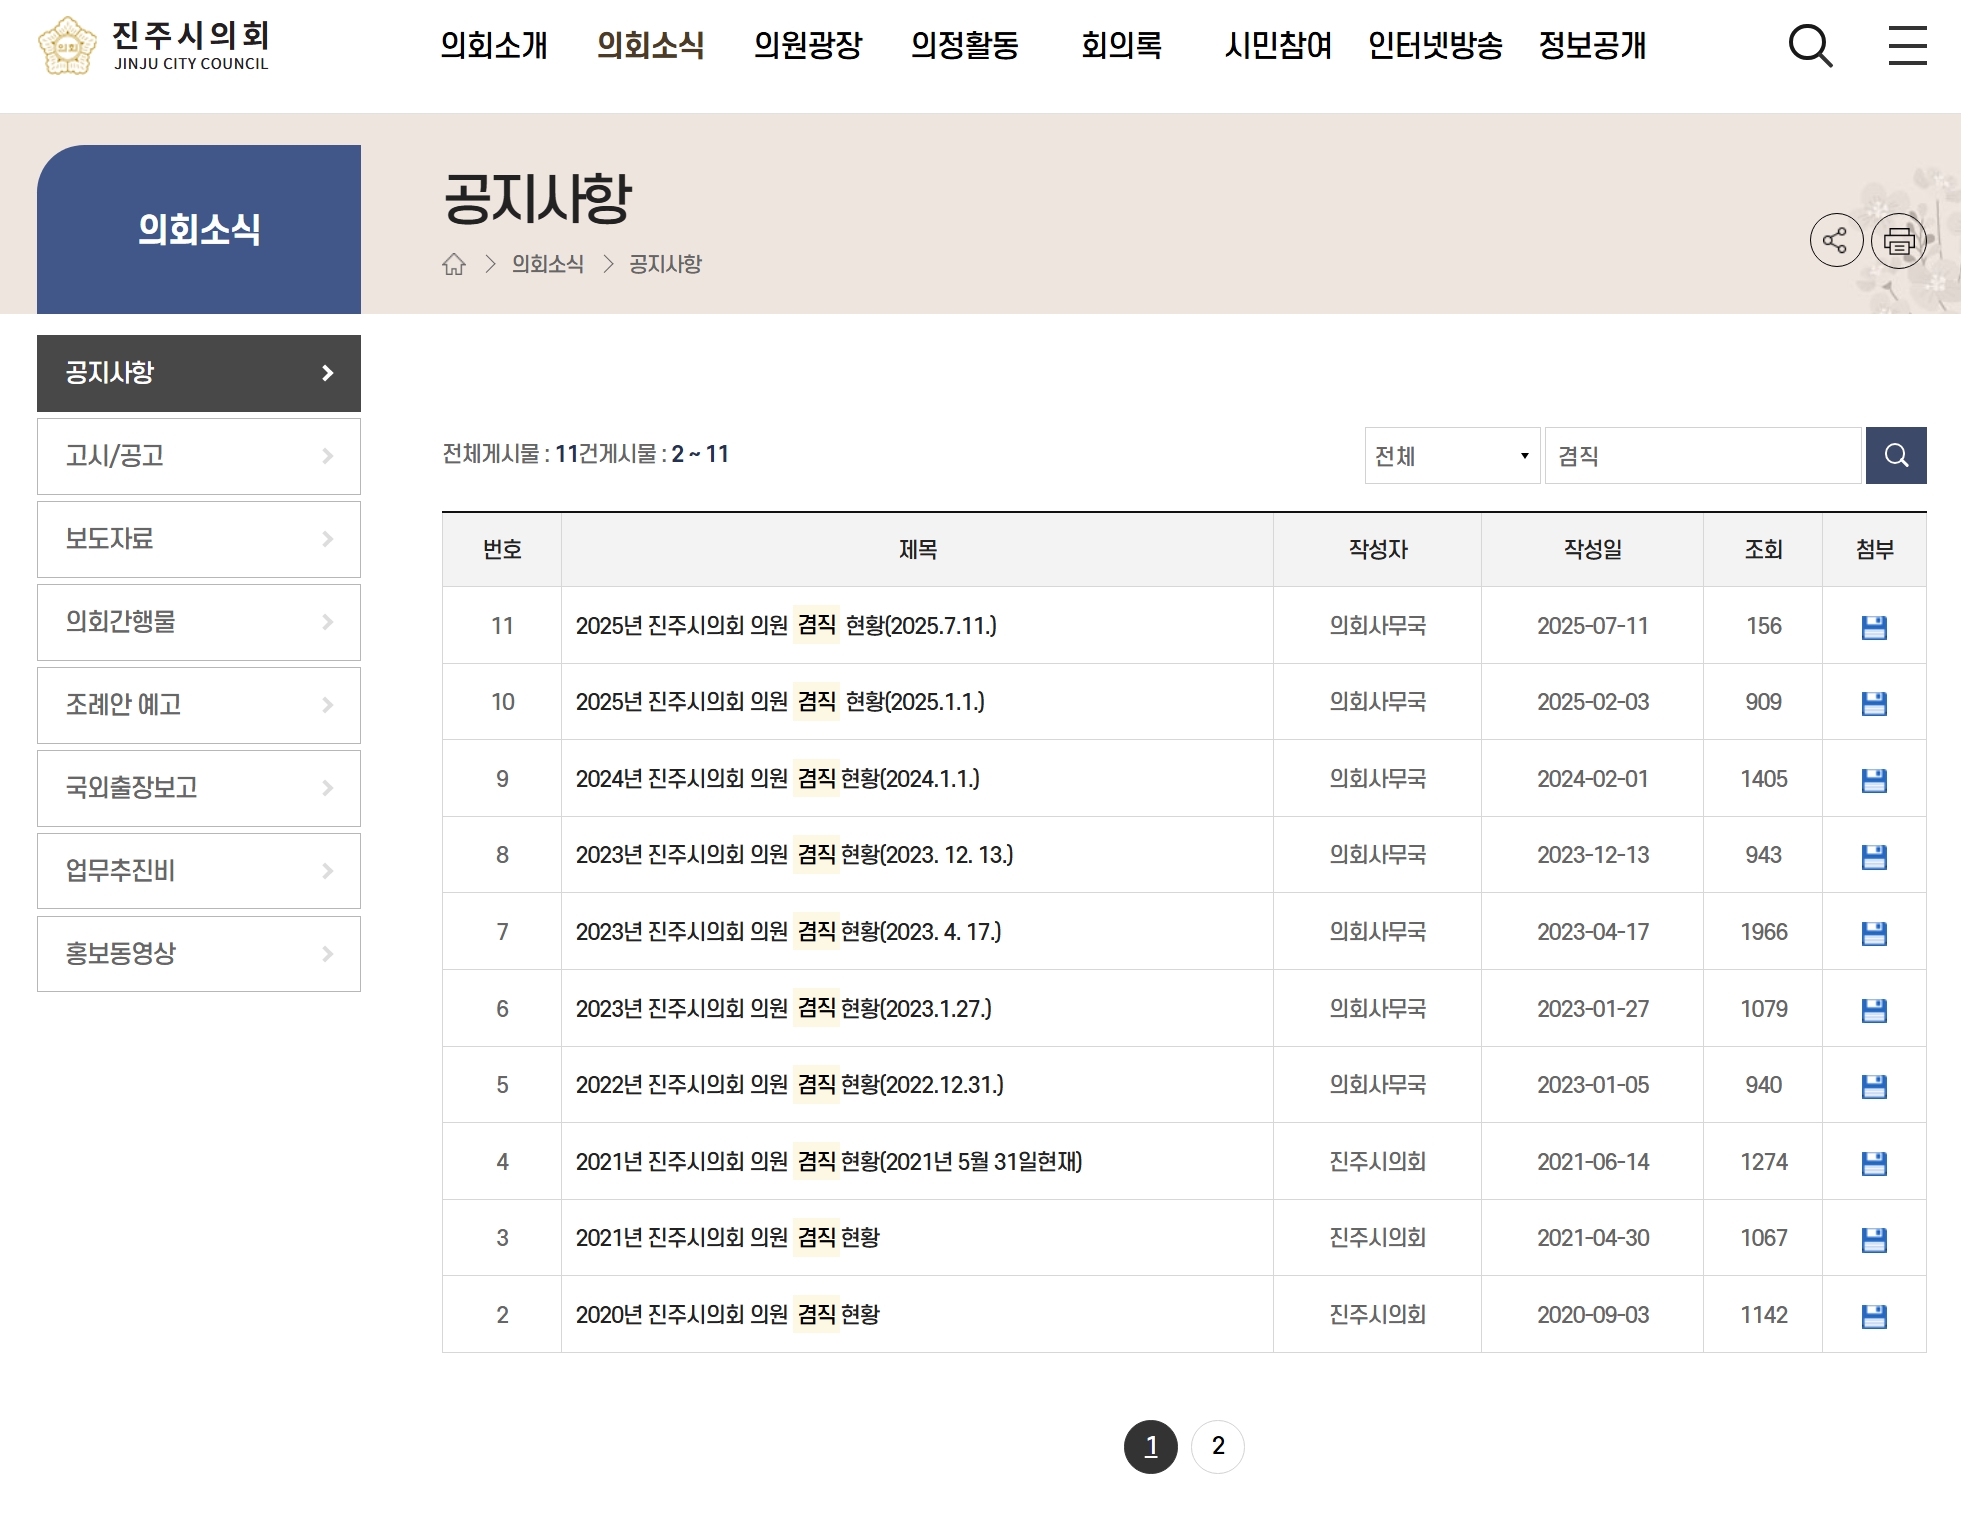Open the hamburger full menu icon
The height and width of the screenshot is (1519, 1961).
1906,46
